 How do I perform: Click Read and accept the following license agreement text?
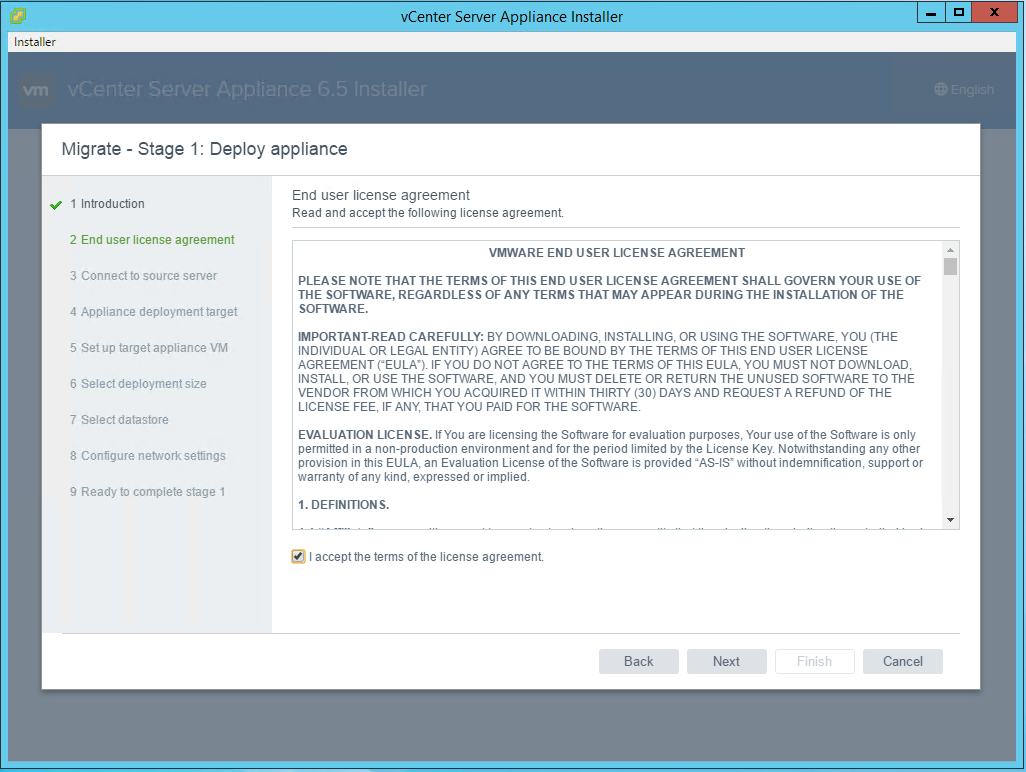pyautogui.click(x=427, y=213)
